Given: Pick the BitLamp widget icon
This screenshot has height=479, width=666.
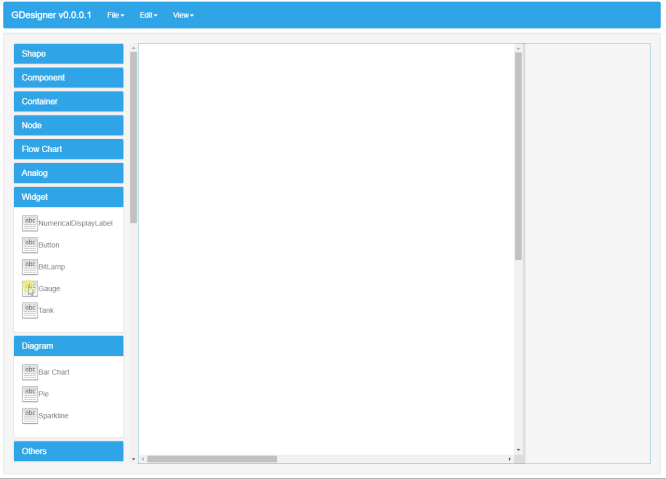Looking at the screenshot, I should (29, 267).
